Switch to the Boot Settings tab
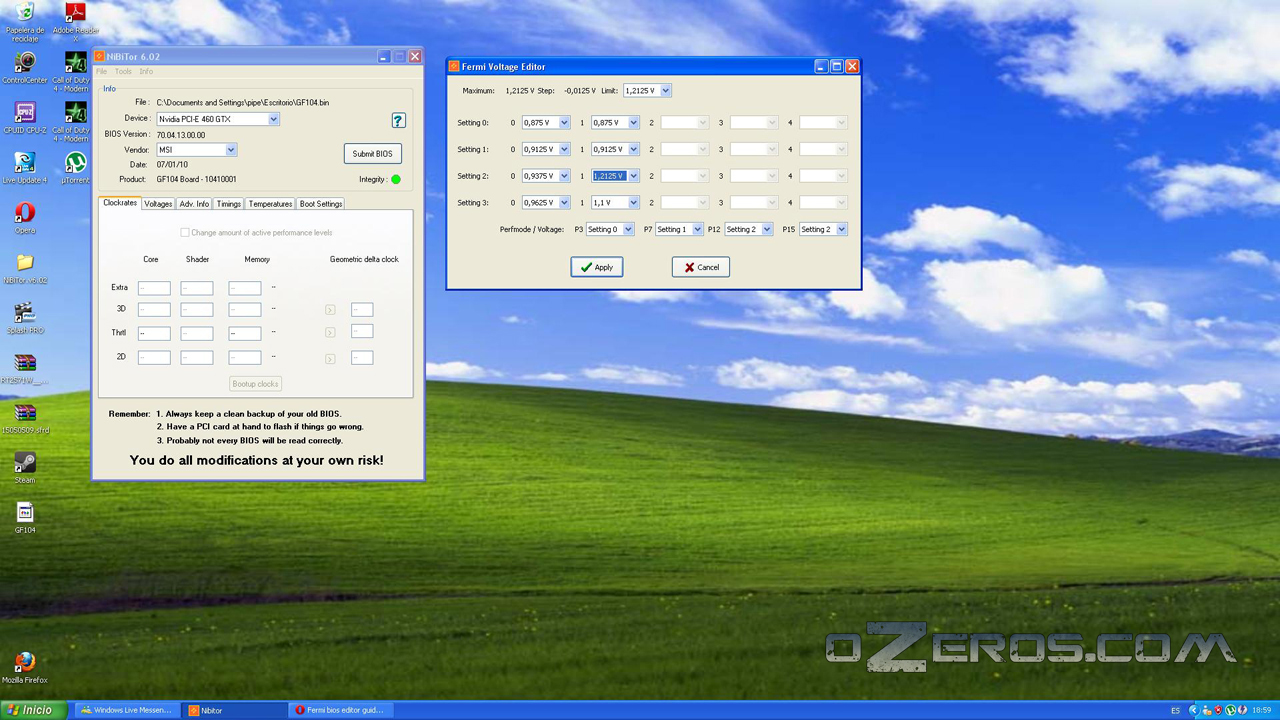 point(321,204)
